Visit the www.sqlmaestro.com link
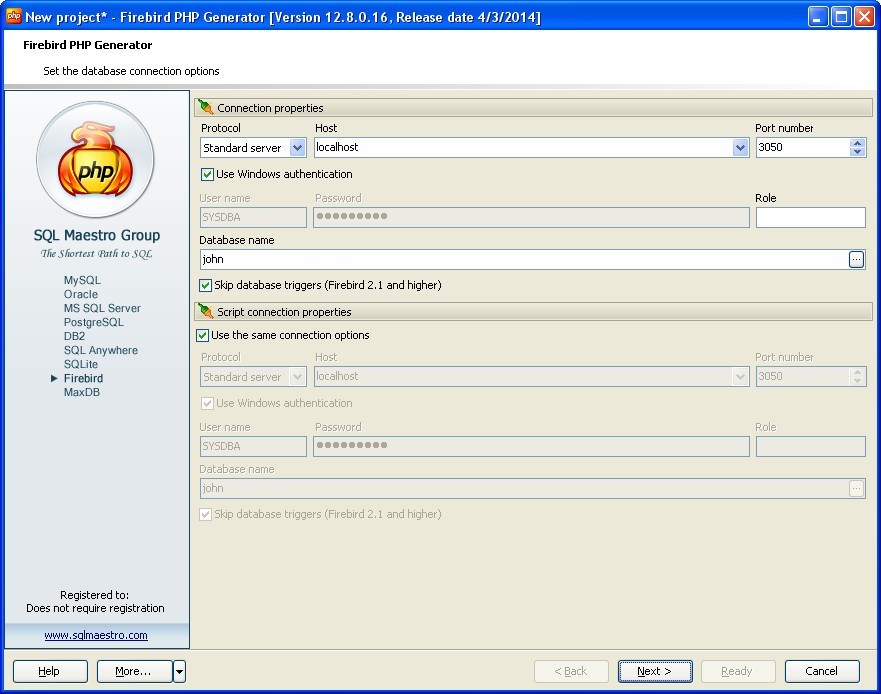The width and height of the screenshot is (881, 694). [95, 635]
